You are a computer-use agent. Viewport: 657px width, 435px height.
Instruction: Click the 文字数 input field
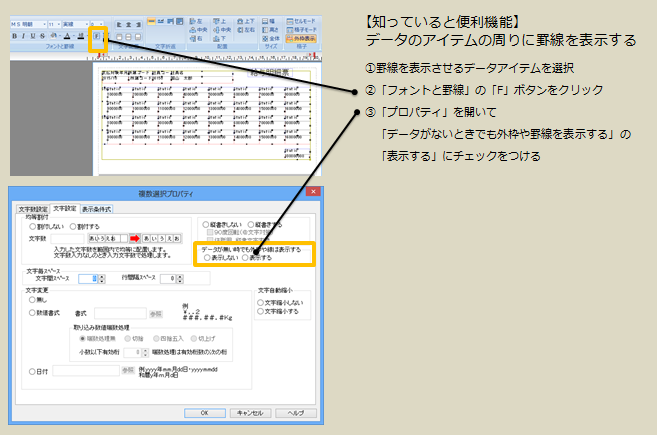pyautogui.click(x=67, y=238)
